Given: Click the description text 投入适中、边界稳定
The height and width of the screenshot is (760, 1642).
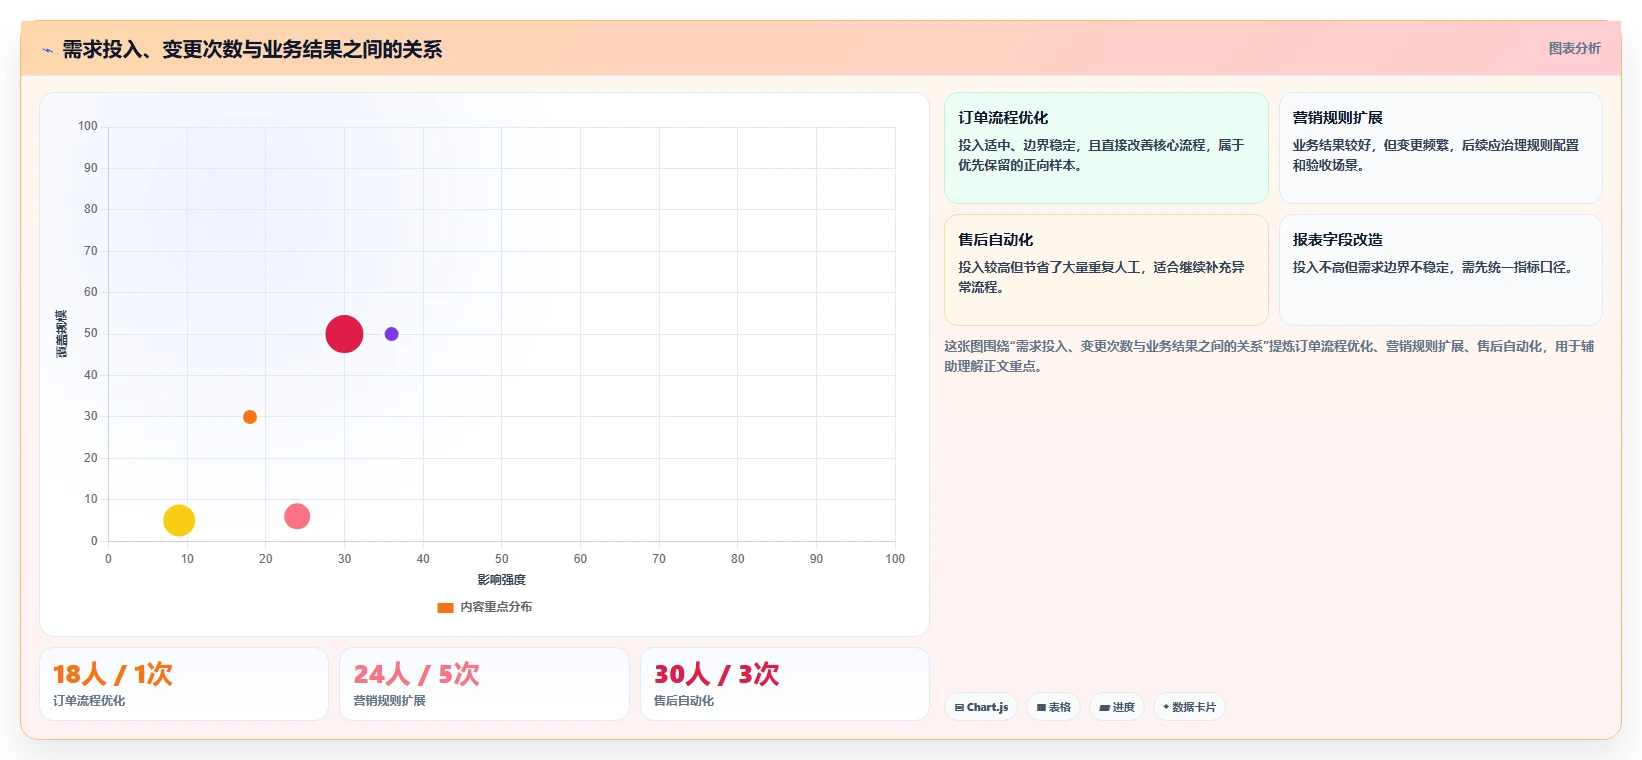Looking at the screenshot, I should point(1101,155).
